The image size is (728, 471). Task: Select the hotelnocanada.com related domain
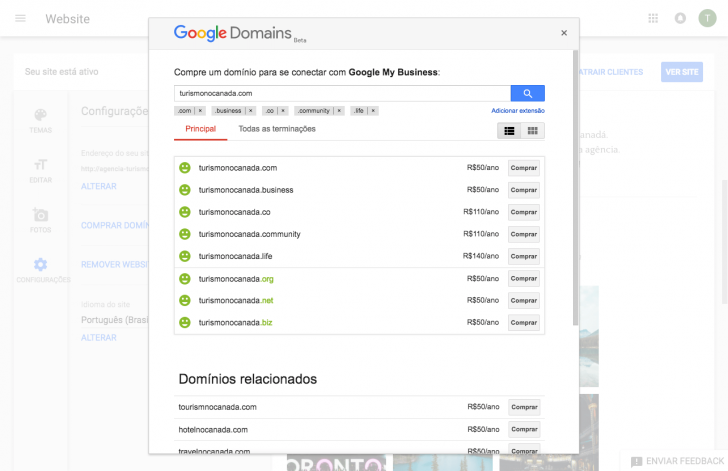coord(213,430)
